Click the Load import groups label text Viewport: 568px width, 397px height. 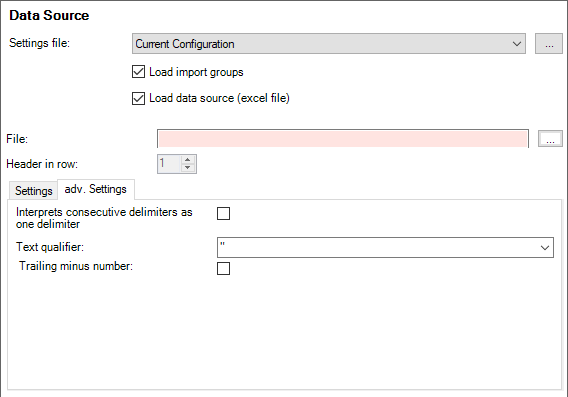tap(196, 72)
